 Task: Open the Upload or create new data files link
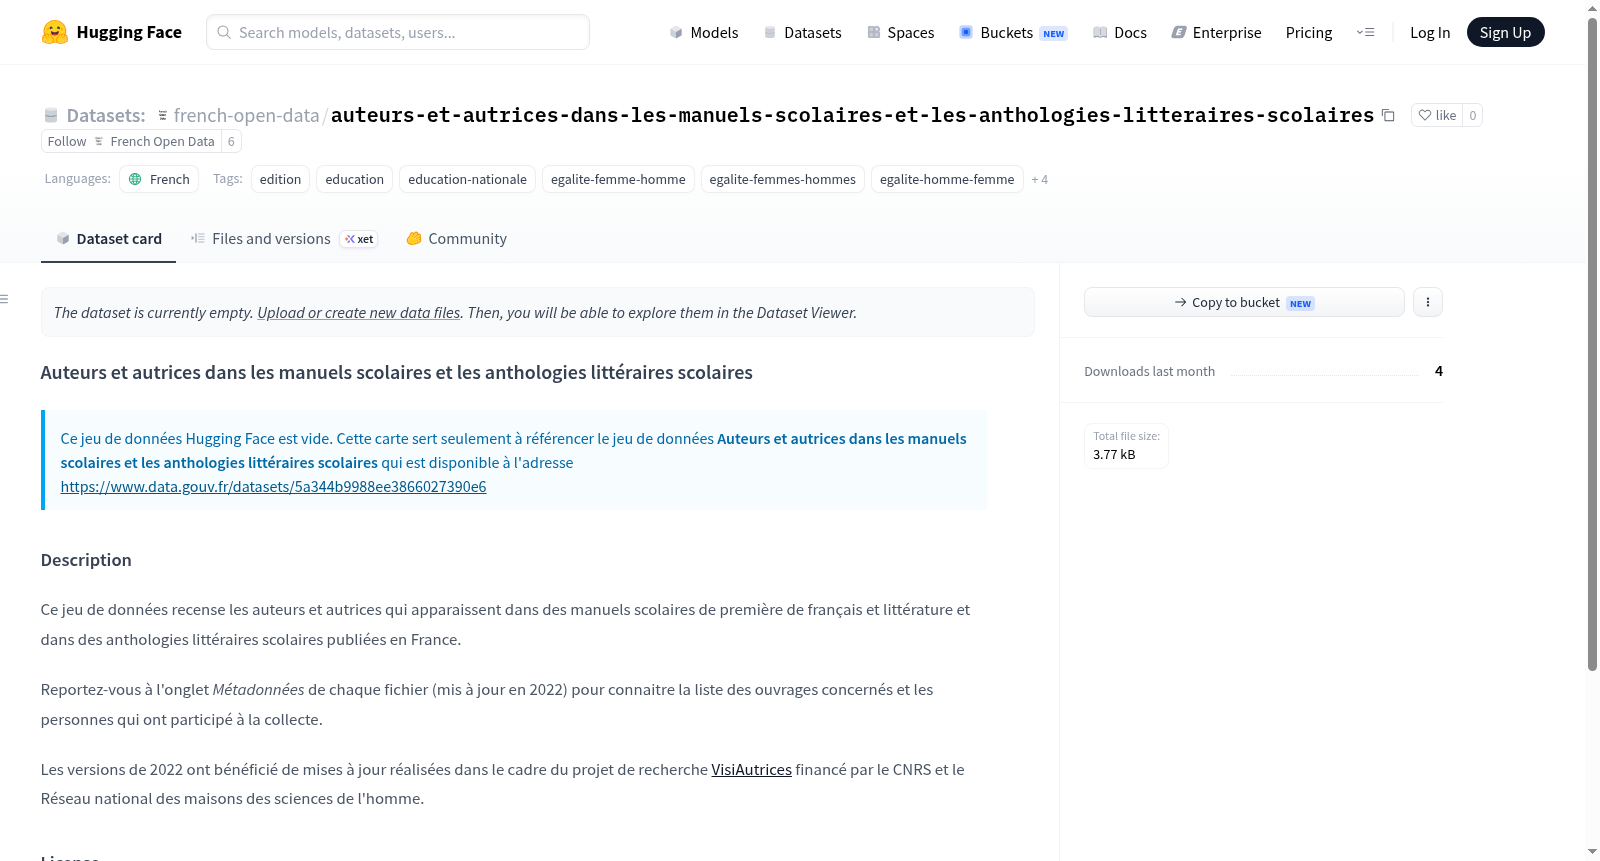point(359,313)
